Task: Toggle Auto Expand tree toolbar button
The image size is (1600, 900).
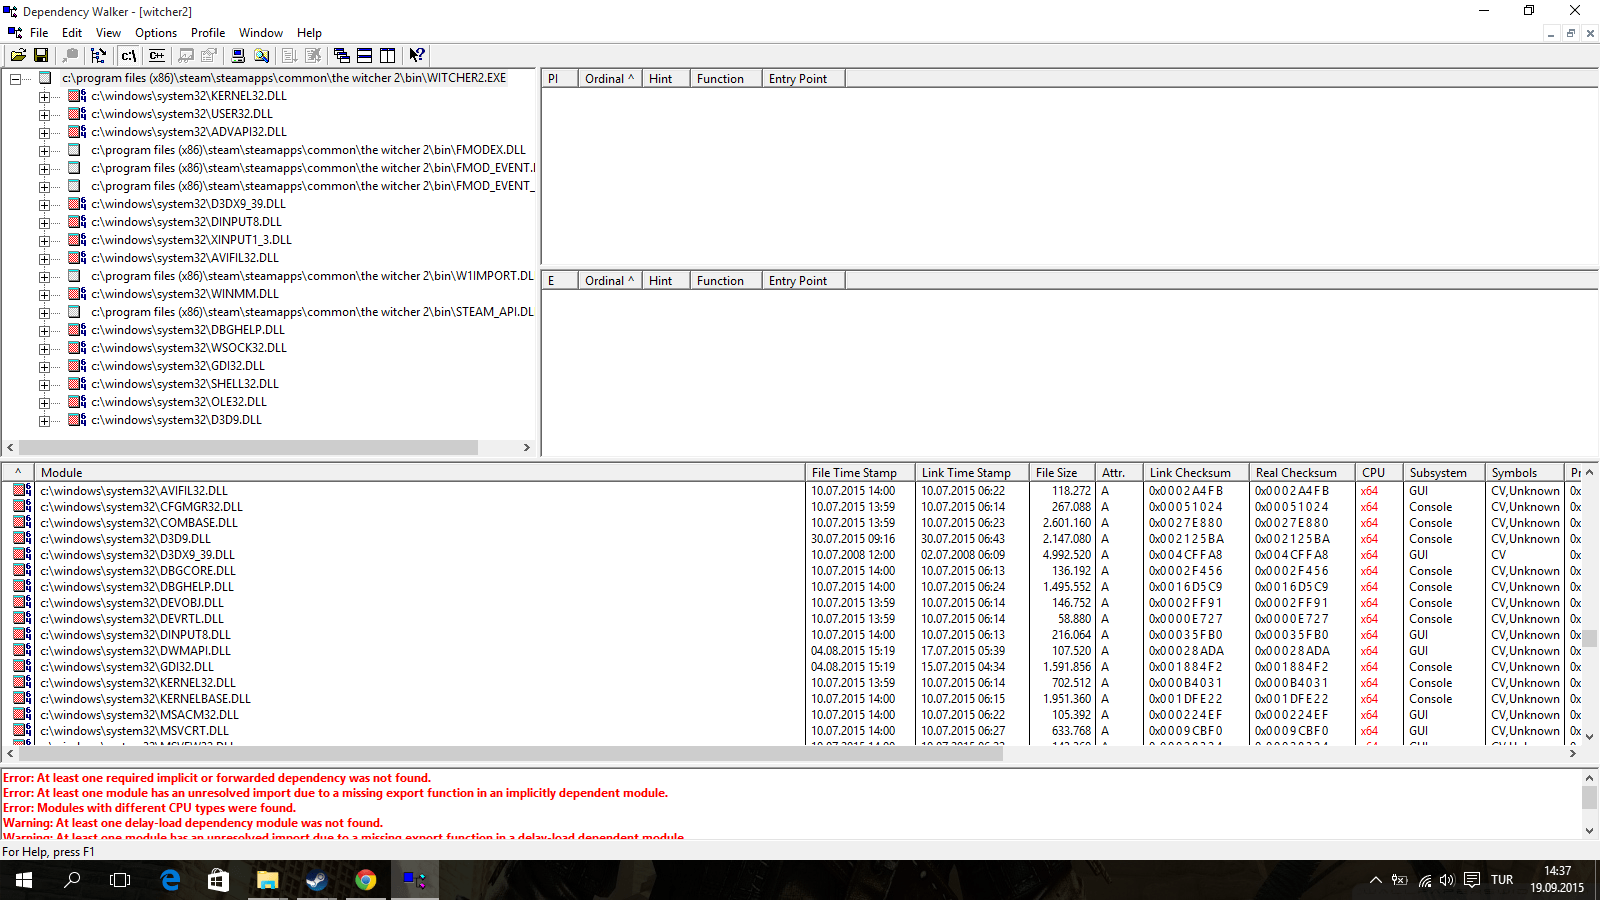Action: (98, 56)
